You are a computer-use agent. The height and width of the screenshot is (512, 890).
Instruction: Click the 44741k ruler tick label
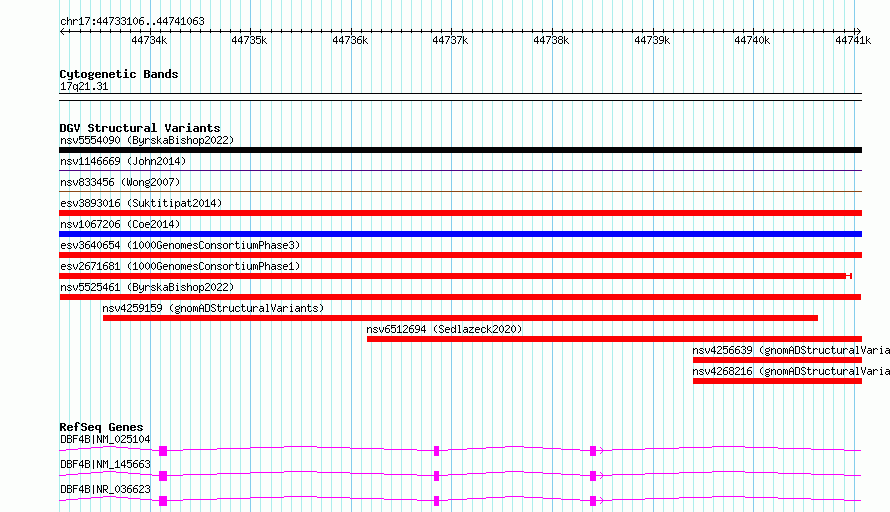853,40
